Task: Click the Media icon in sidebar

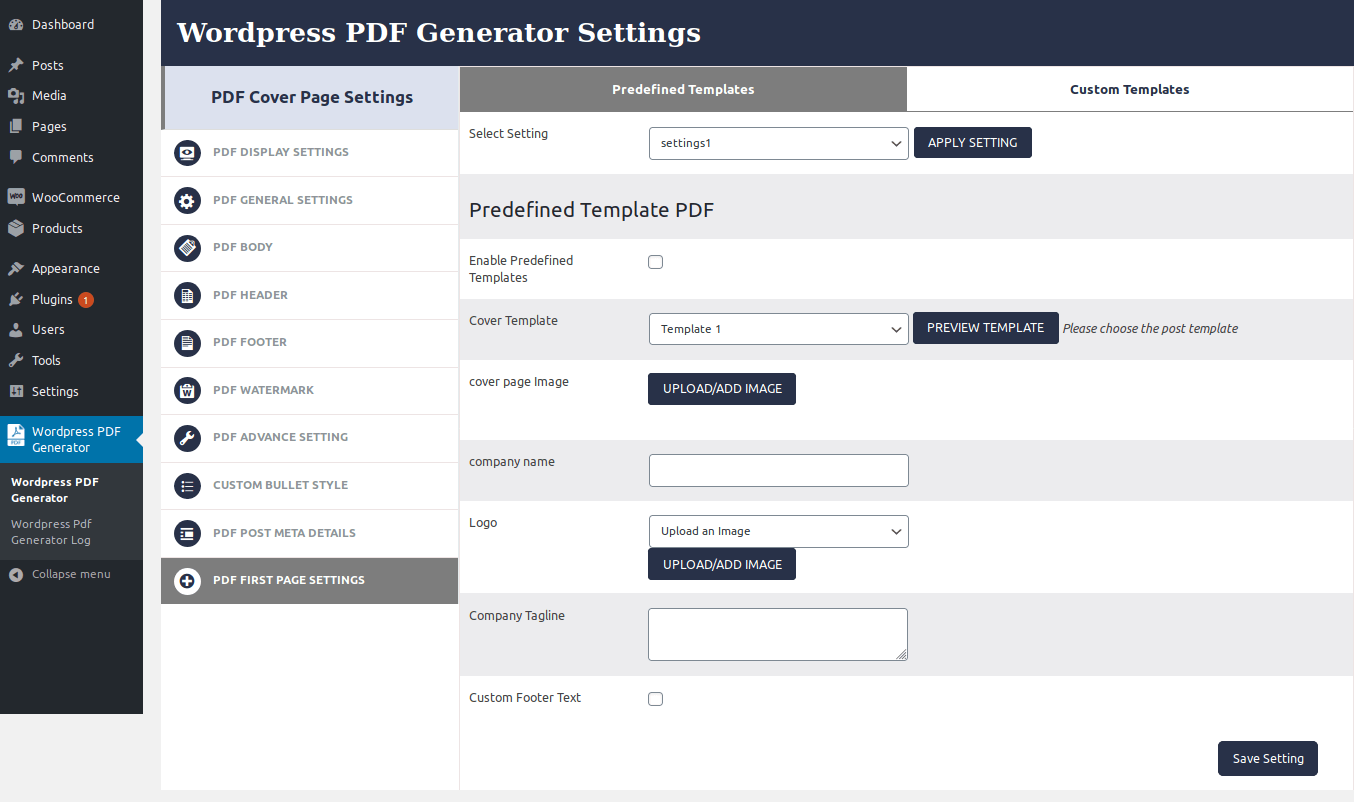Action: click(x=16, y=96)
